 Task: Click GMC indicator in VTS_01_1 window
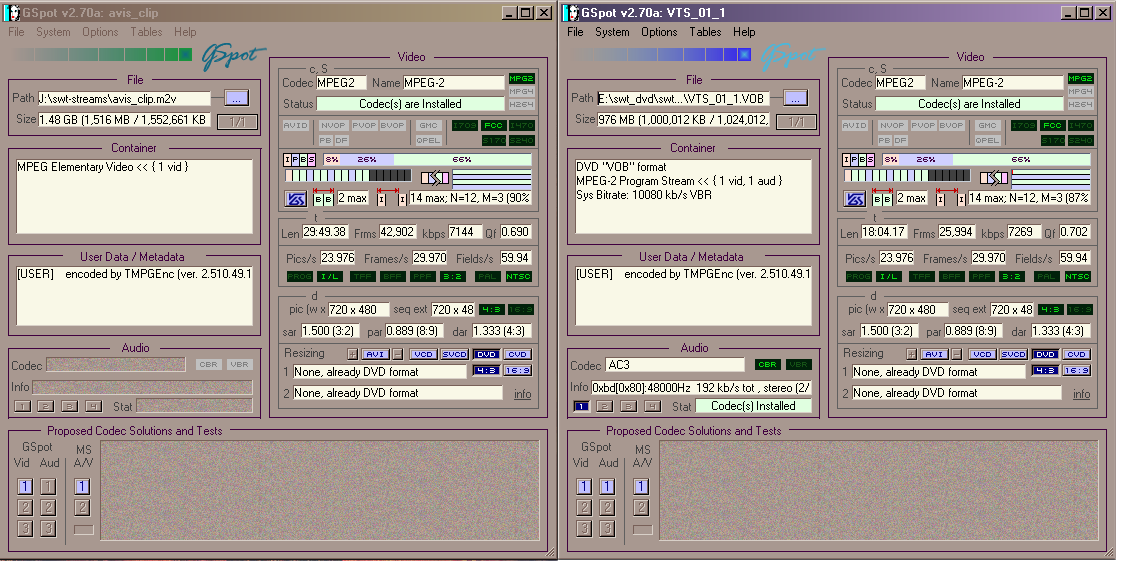coord(987,126)
